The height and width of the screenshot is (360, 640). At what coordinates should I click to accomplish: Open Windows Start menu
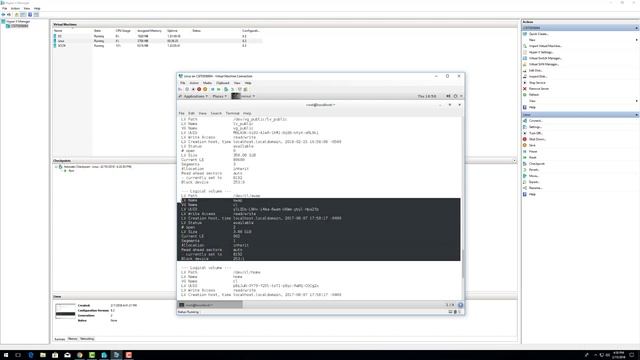pos(6,355)
